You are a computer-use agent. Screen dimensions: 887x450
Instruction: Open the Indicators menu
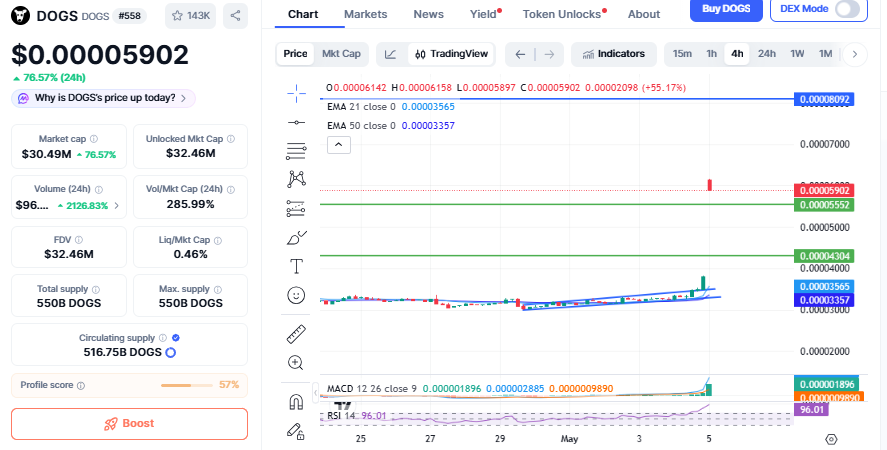(614, 54)
